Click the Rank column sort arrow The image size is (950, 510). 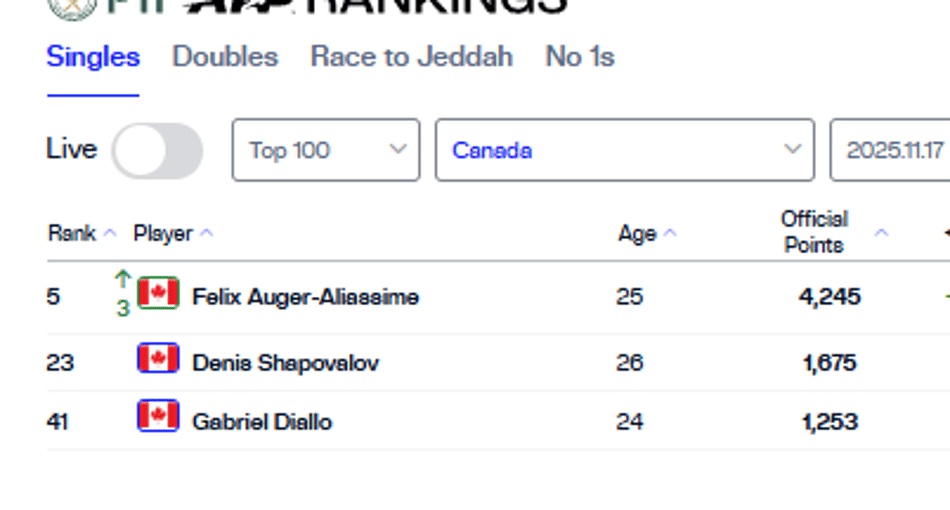coord(110,233)
